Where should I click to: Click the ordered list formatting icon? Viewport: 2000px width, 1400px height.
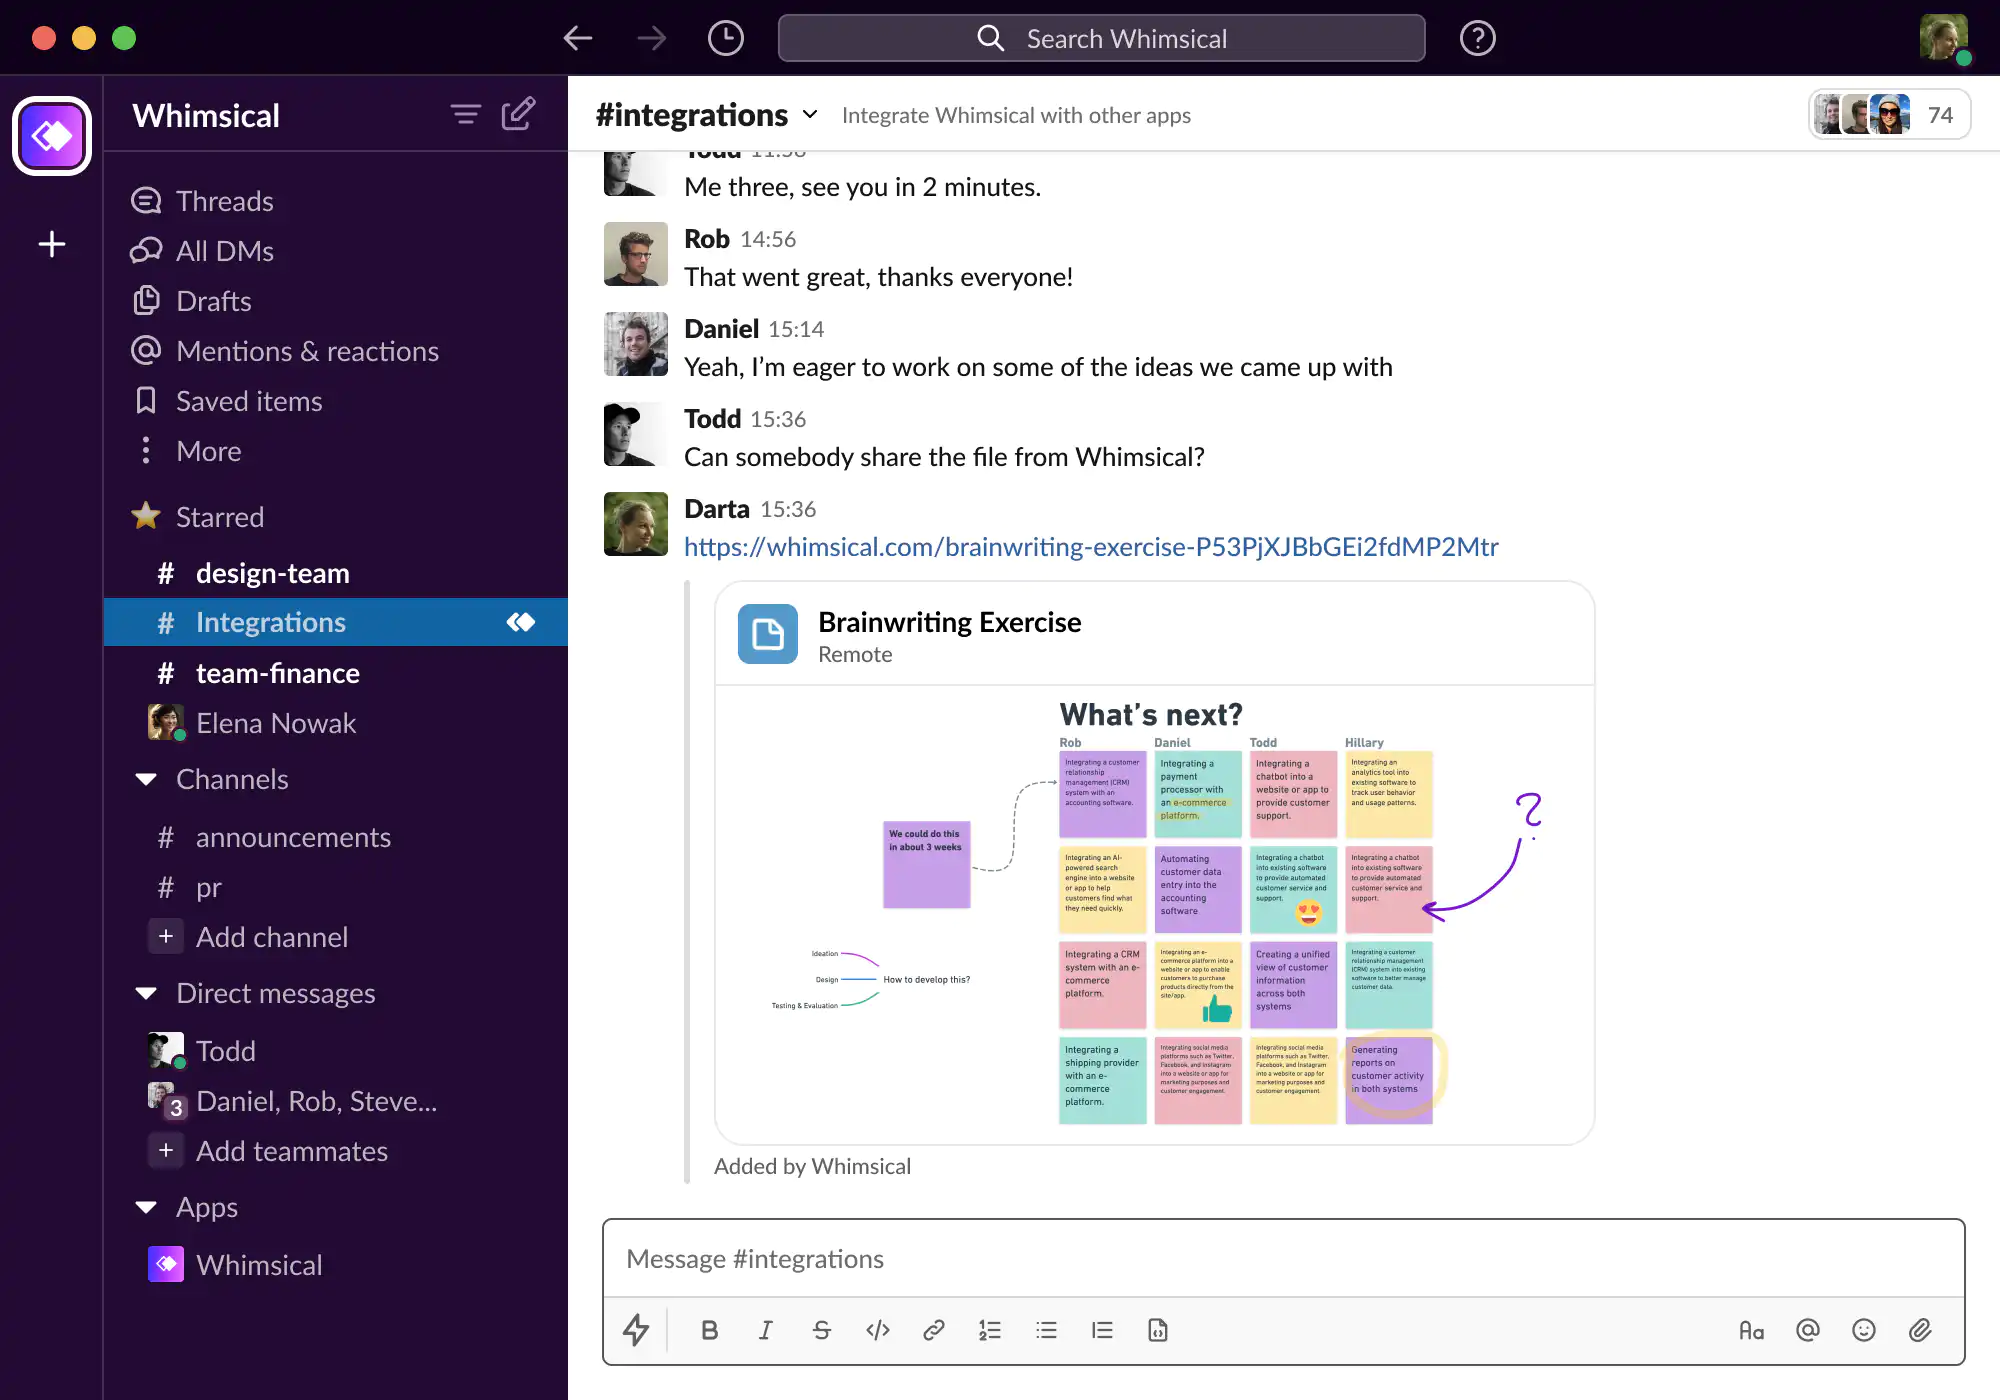(x=989, y=1329)
